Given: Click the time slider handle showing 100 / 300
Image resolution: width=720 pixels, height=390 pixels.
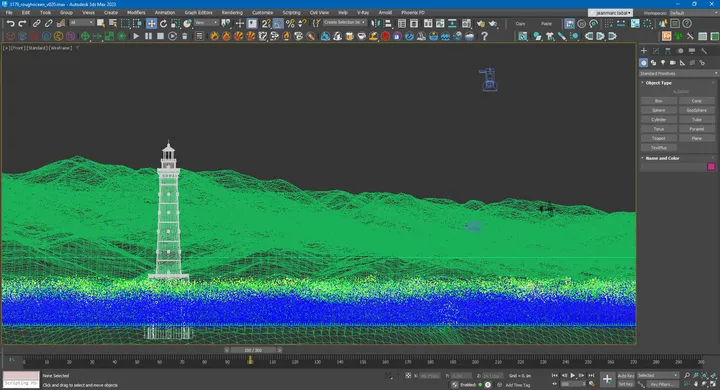Looking at the screenshot, I should [x=253, y=350].
